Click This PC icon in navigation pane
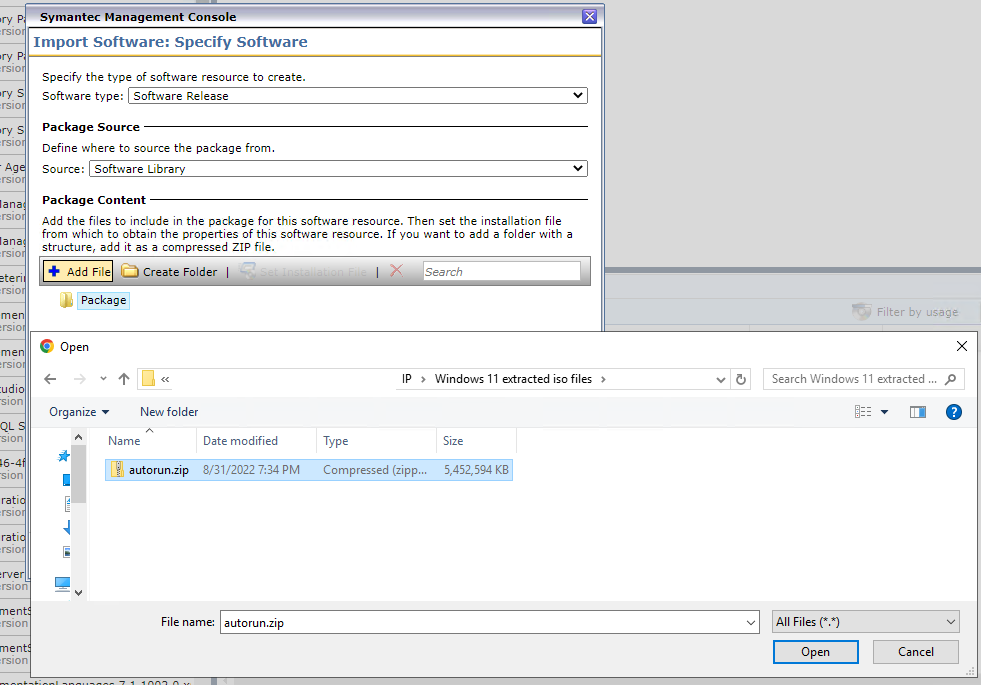This screenshot has width=981, height=685. point(62,584)
